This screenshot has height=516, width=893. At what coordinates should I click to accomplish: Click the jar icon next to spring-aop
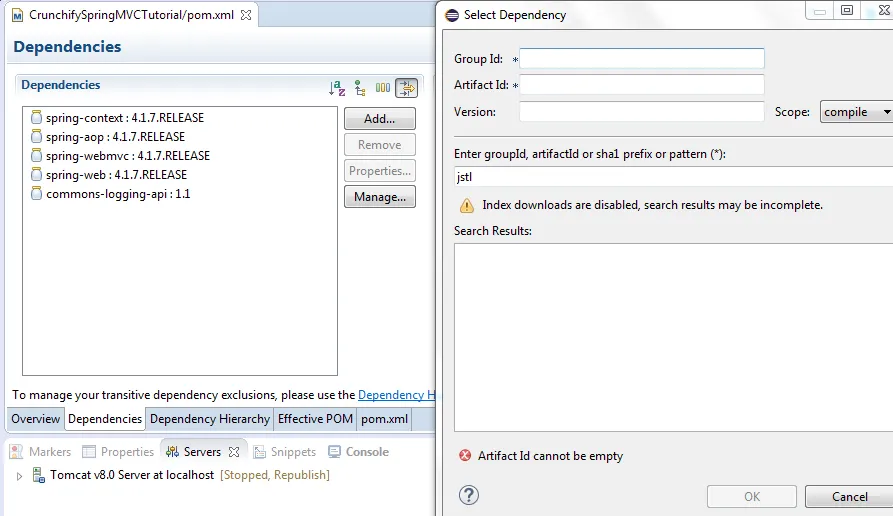(x=36, y=137)
